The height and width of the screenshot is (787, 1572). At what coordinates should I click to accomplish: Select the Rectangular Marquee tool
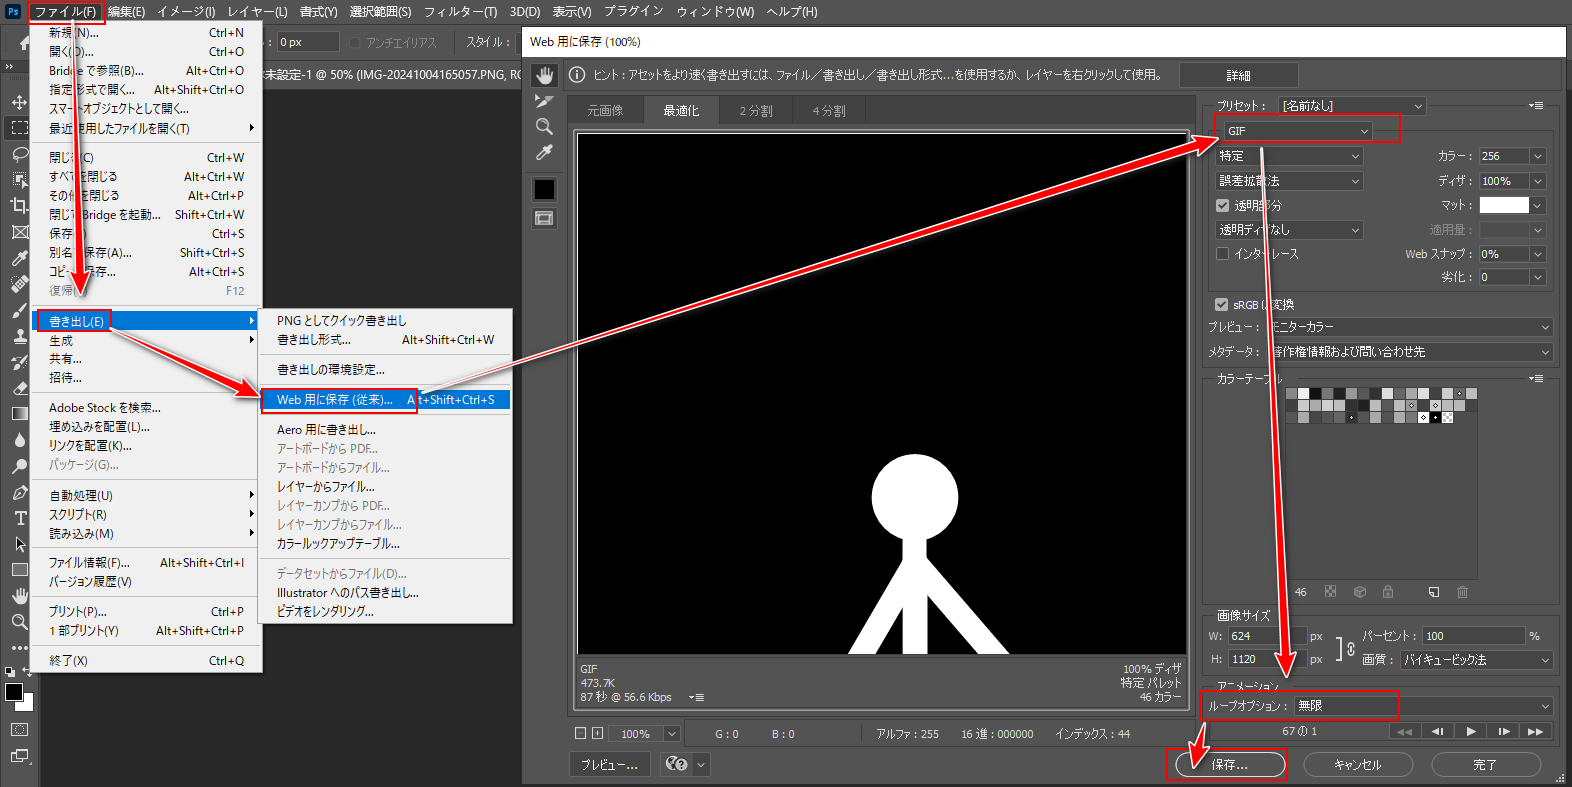(x=19, y=128)
